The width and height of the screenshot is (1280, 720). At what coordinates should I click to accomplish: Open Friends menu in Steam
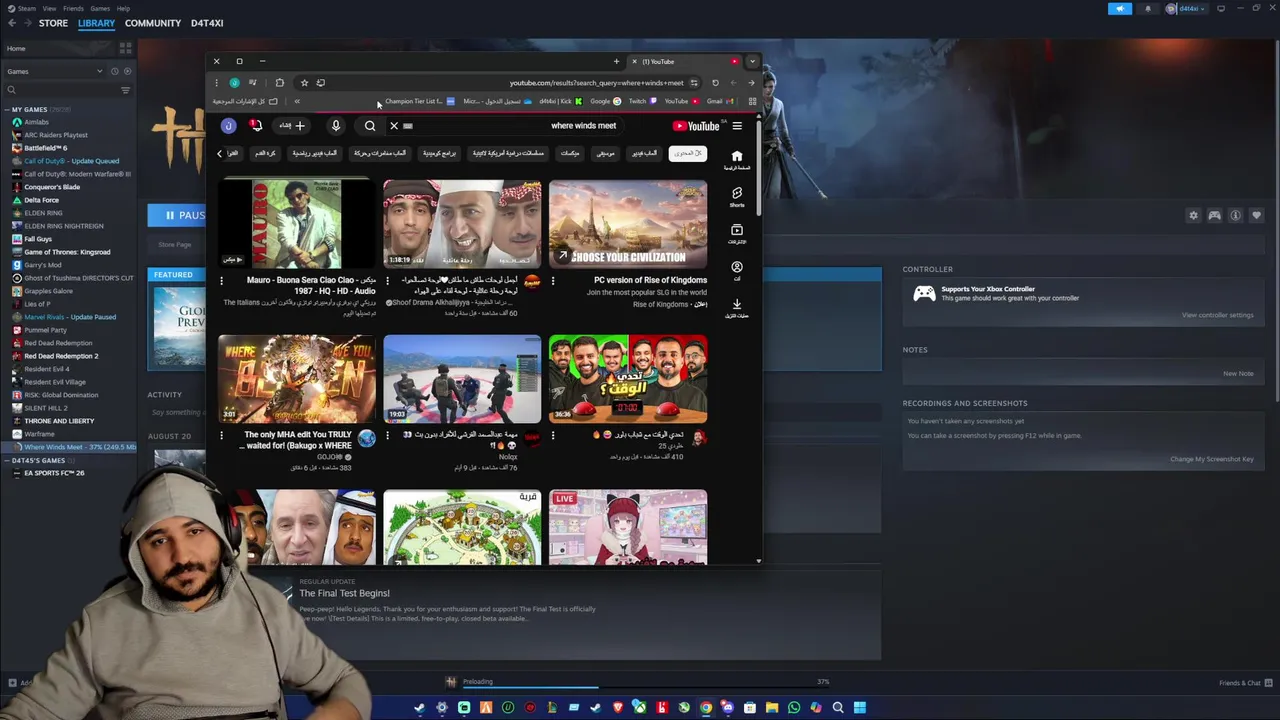pyautogui.click(x=73, y=8)
